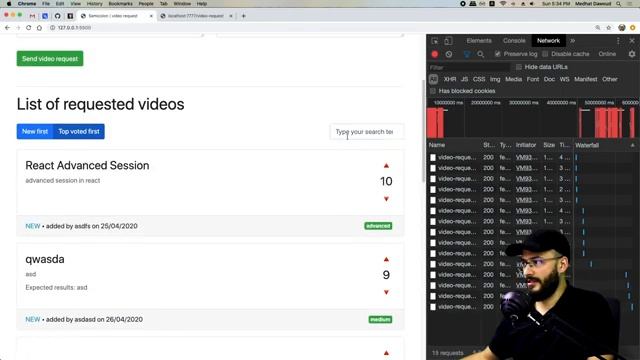Image resolution: width=640 pixels, height=360 pixels.
Task: Select the Network tab in DevTools
Action: pos(548,41)
